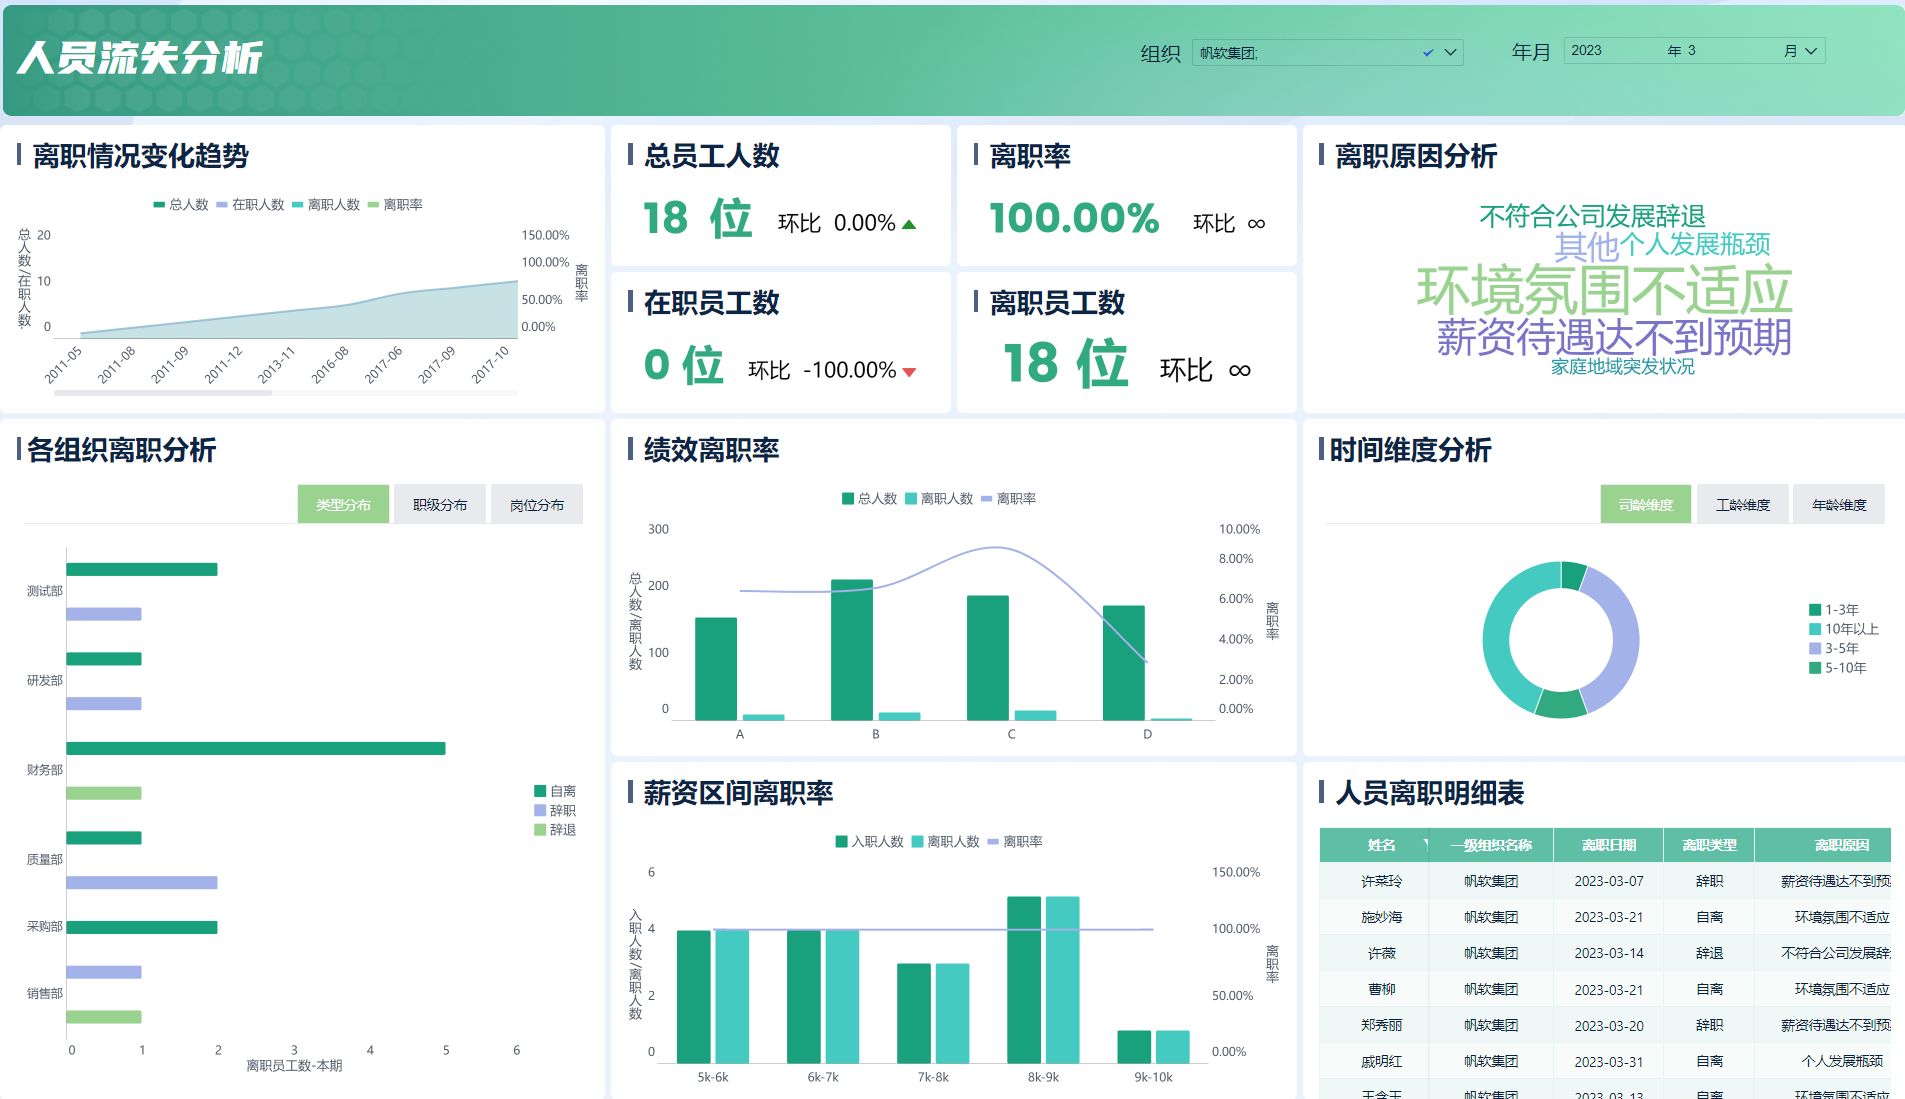
Task: Select the 年龄维度 tab
Action: point(1839,505)
